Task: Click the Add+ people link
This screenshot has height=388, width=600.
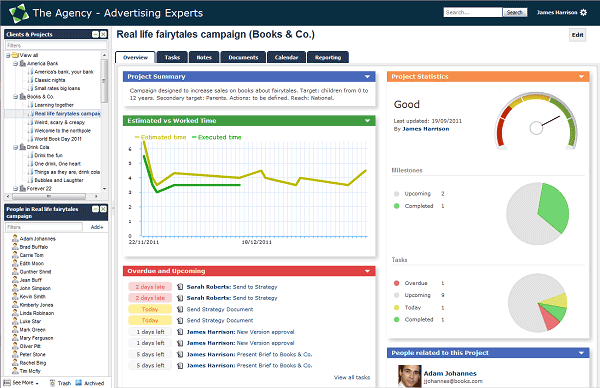Action: click(97, 227)
